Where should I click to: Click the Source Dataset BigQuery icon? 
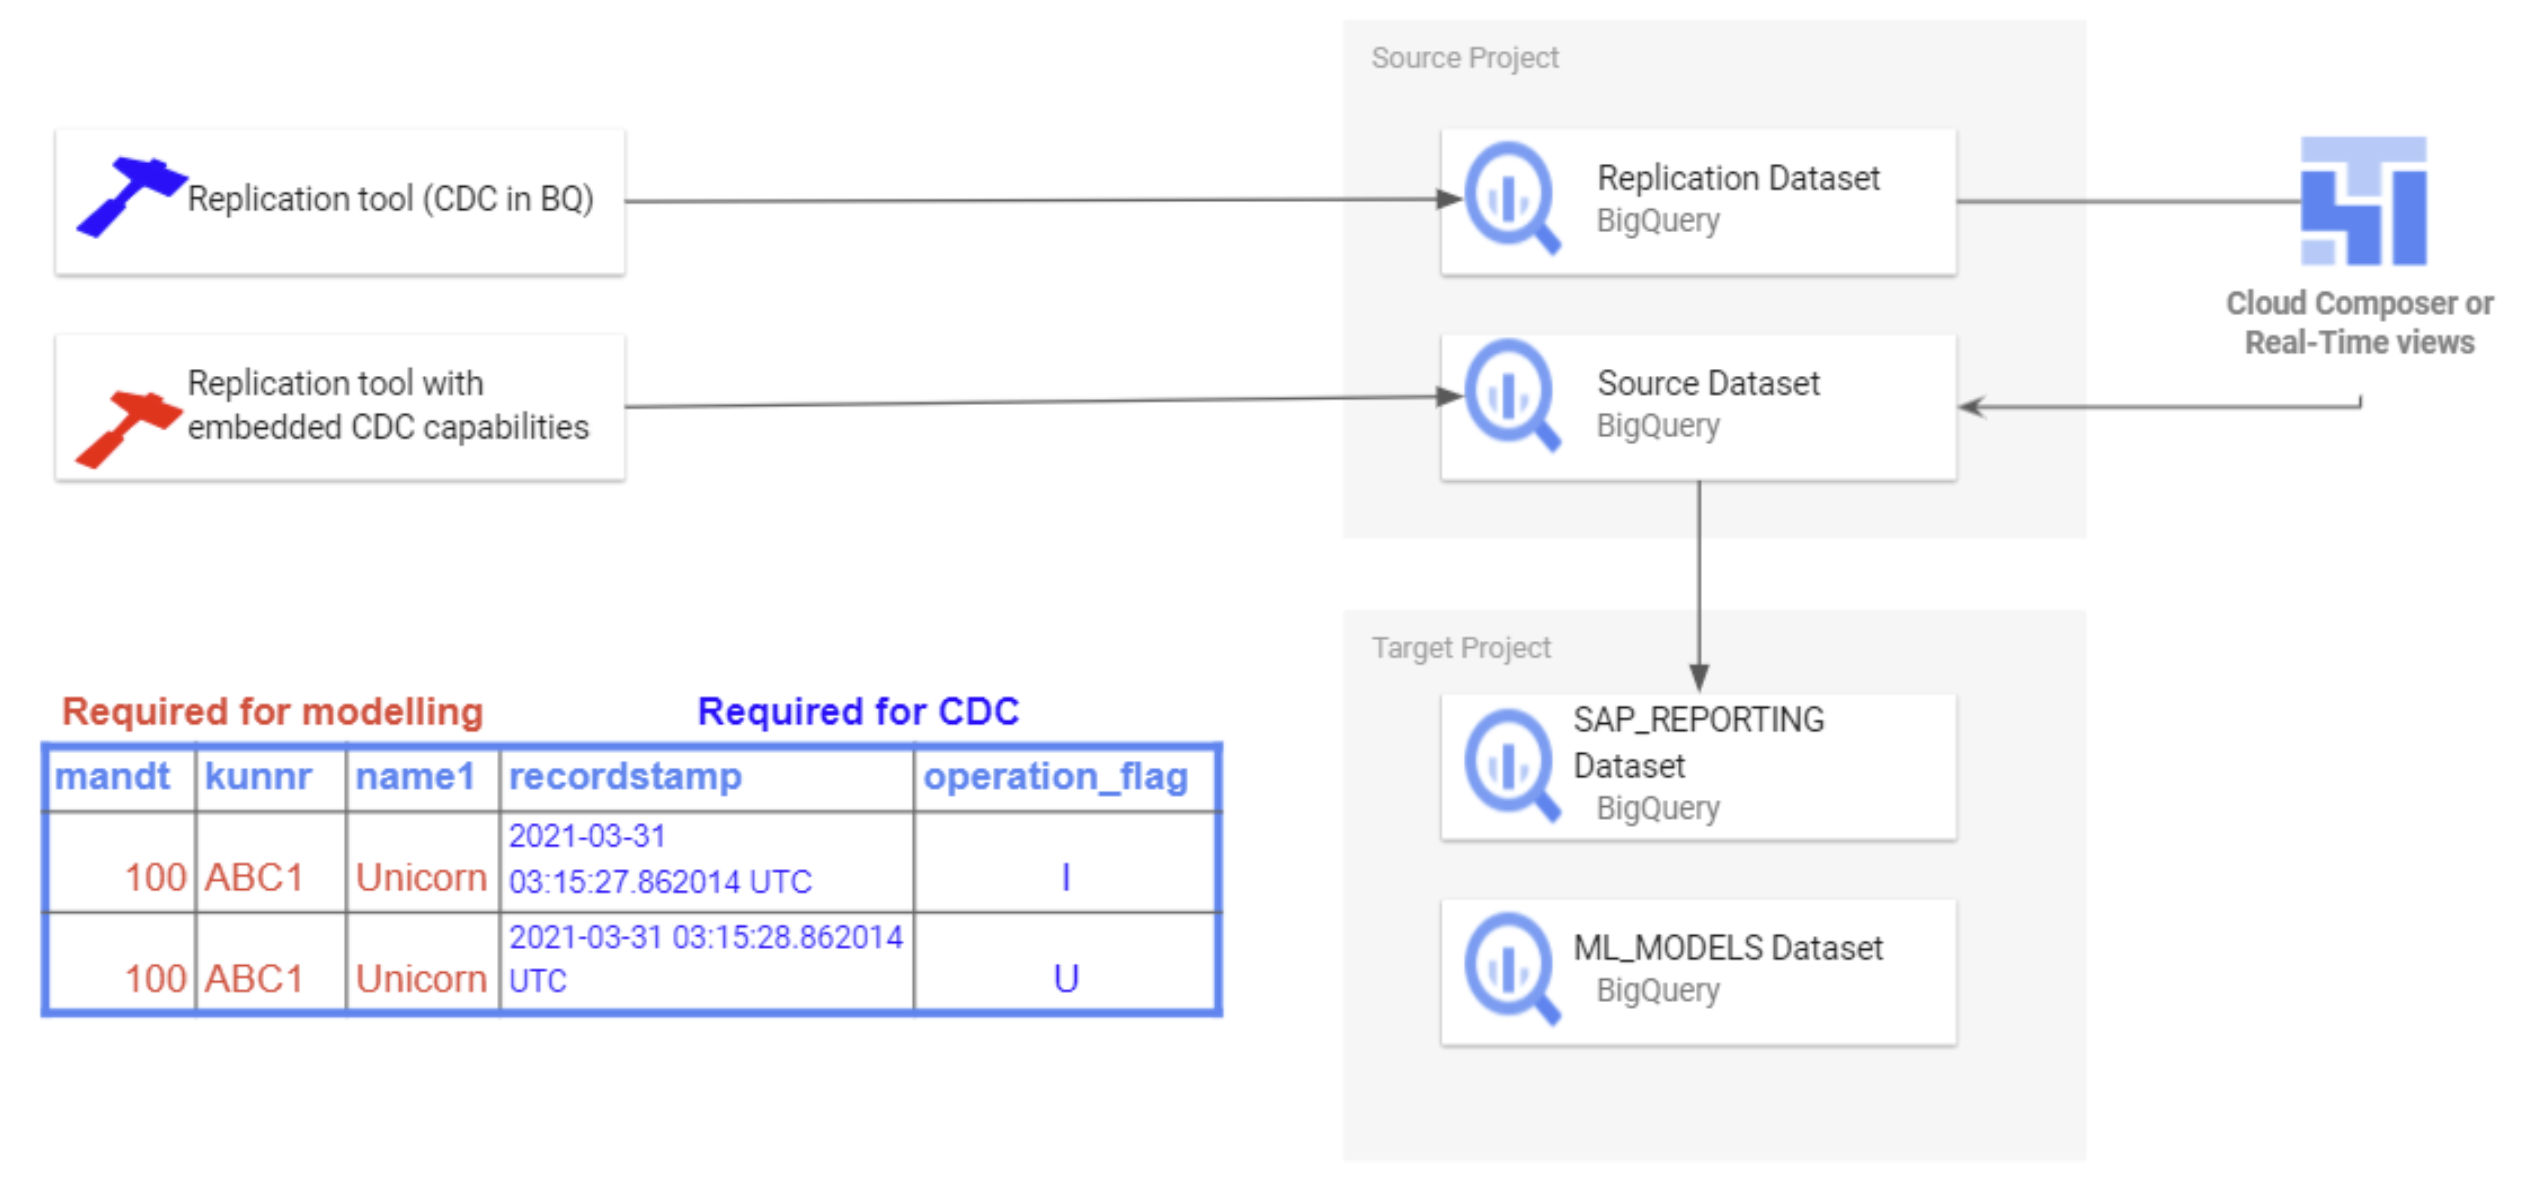(1510, 395)
